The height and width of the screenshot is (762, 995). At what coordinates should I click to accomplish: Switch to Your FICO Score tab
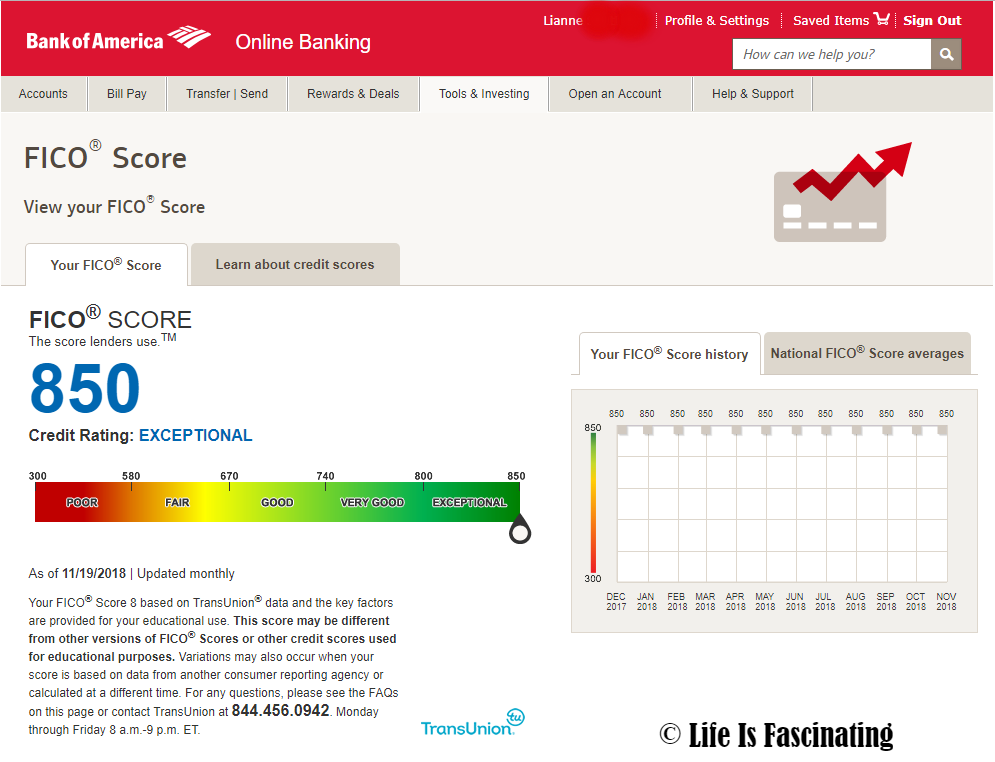click(106, 265)
